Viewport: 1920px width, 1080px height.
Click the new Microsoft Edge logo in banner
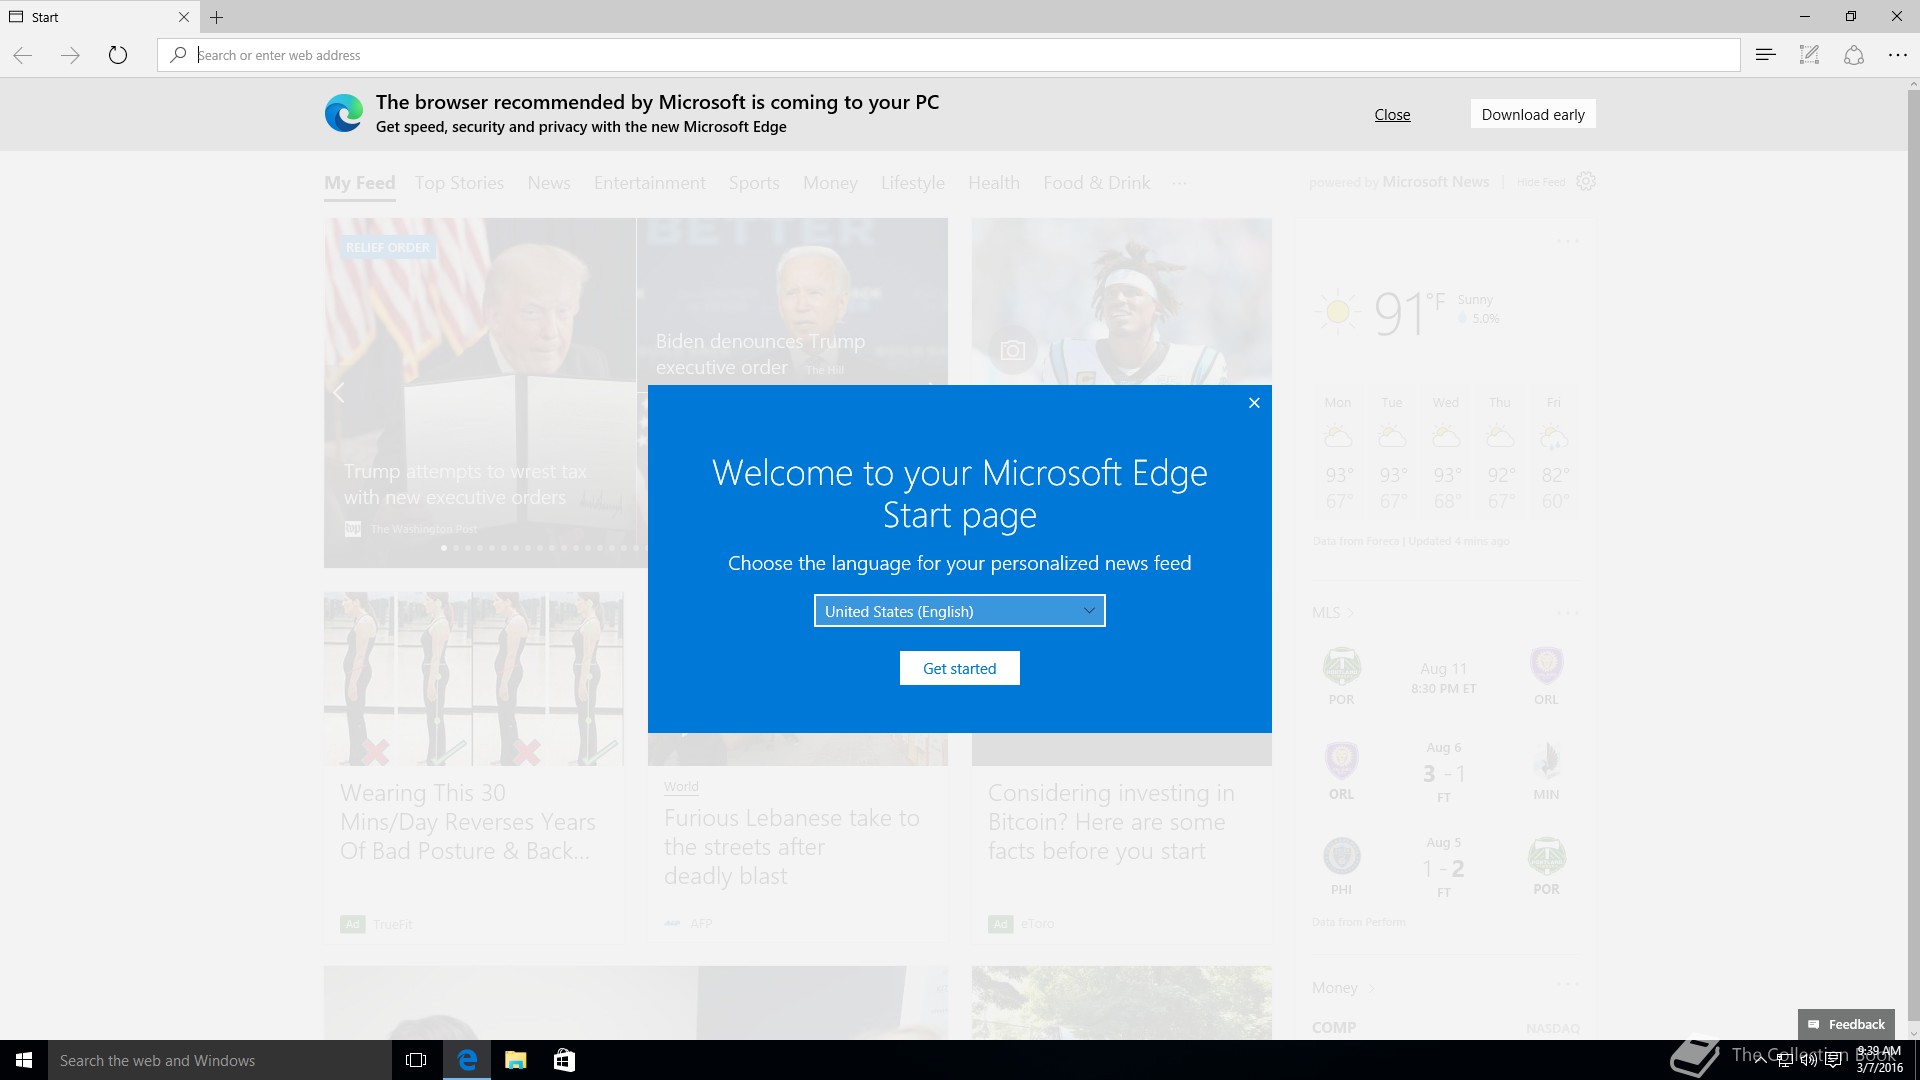[344, 114]
